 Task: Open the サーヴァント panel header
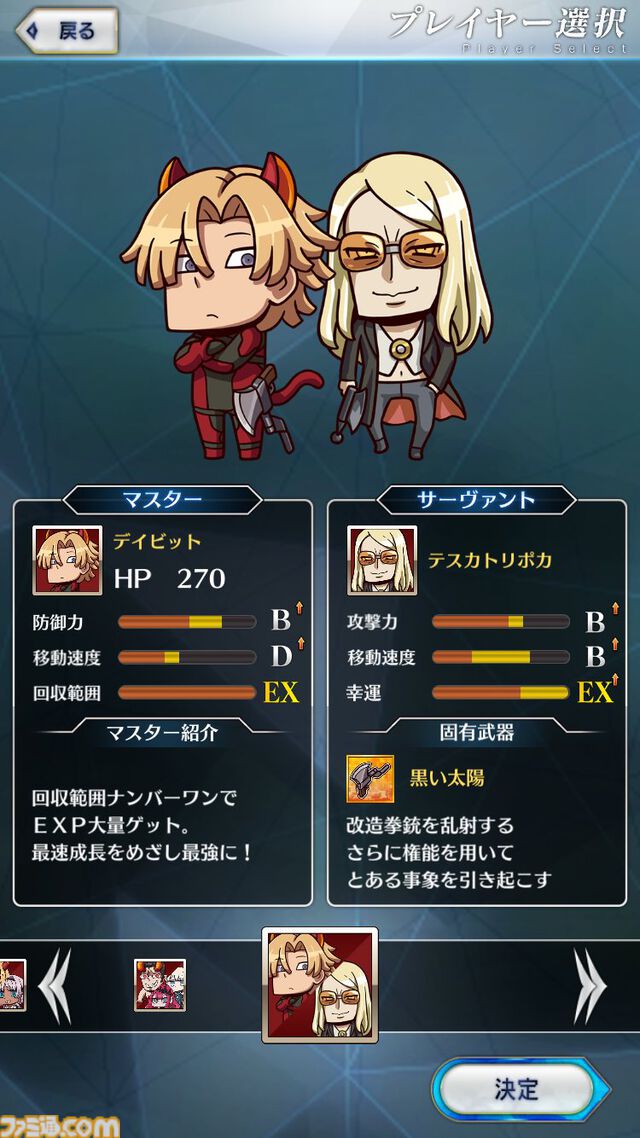[x=477, y=500]
